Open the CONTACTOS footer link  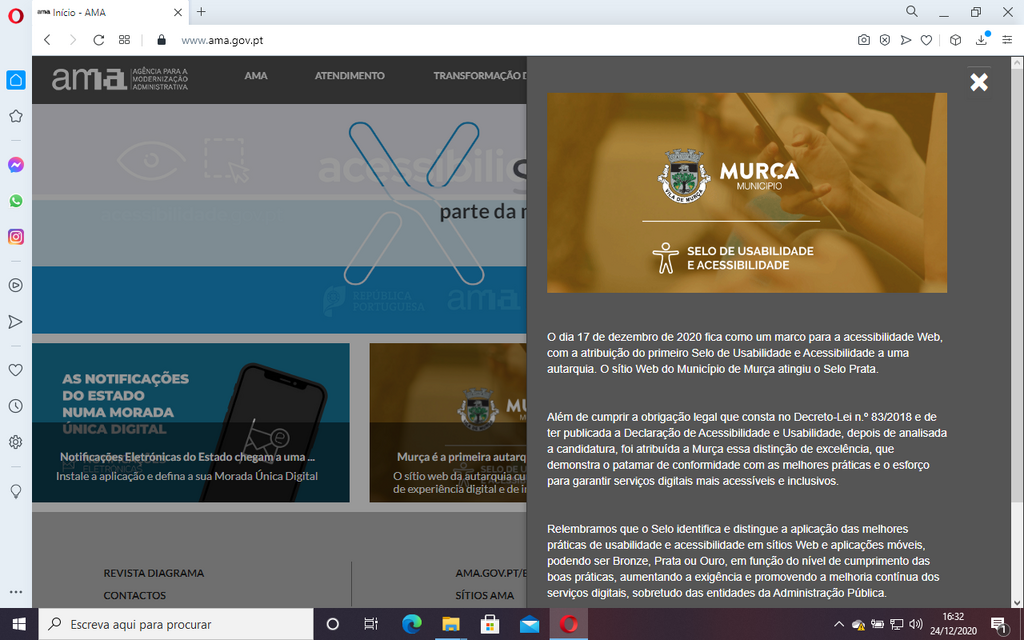tap(135, 596)
